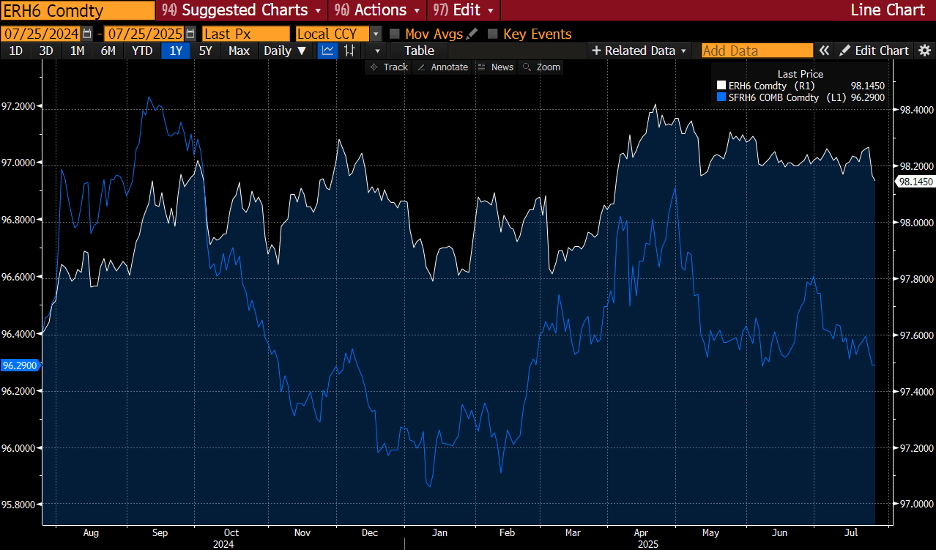Click the Last Price legend header
Screen dimensions: 936x550
pyautogui.click(x=800, y=74)
